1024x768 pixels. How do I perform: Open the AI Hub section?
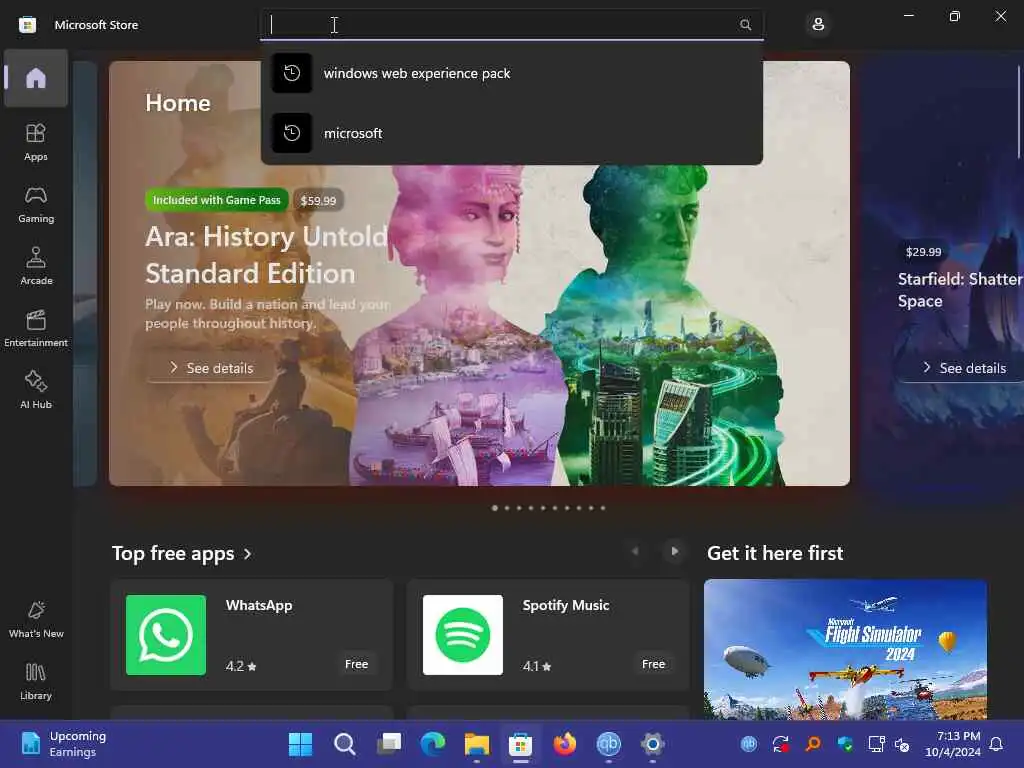point(36,390)
